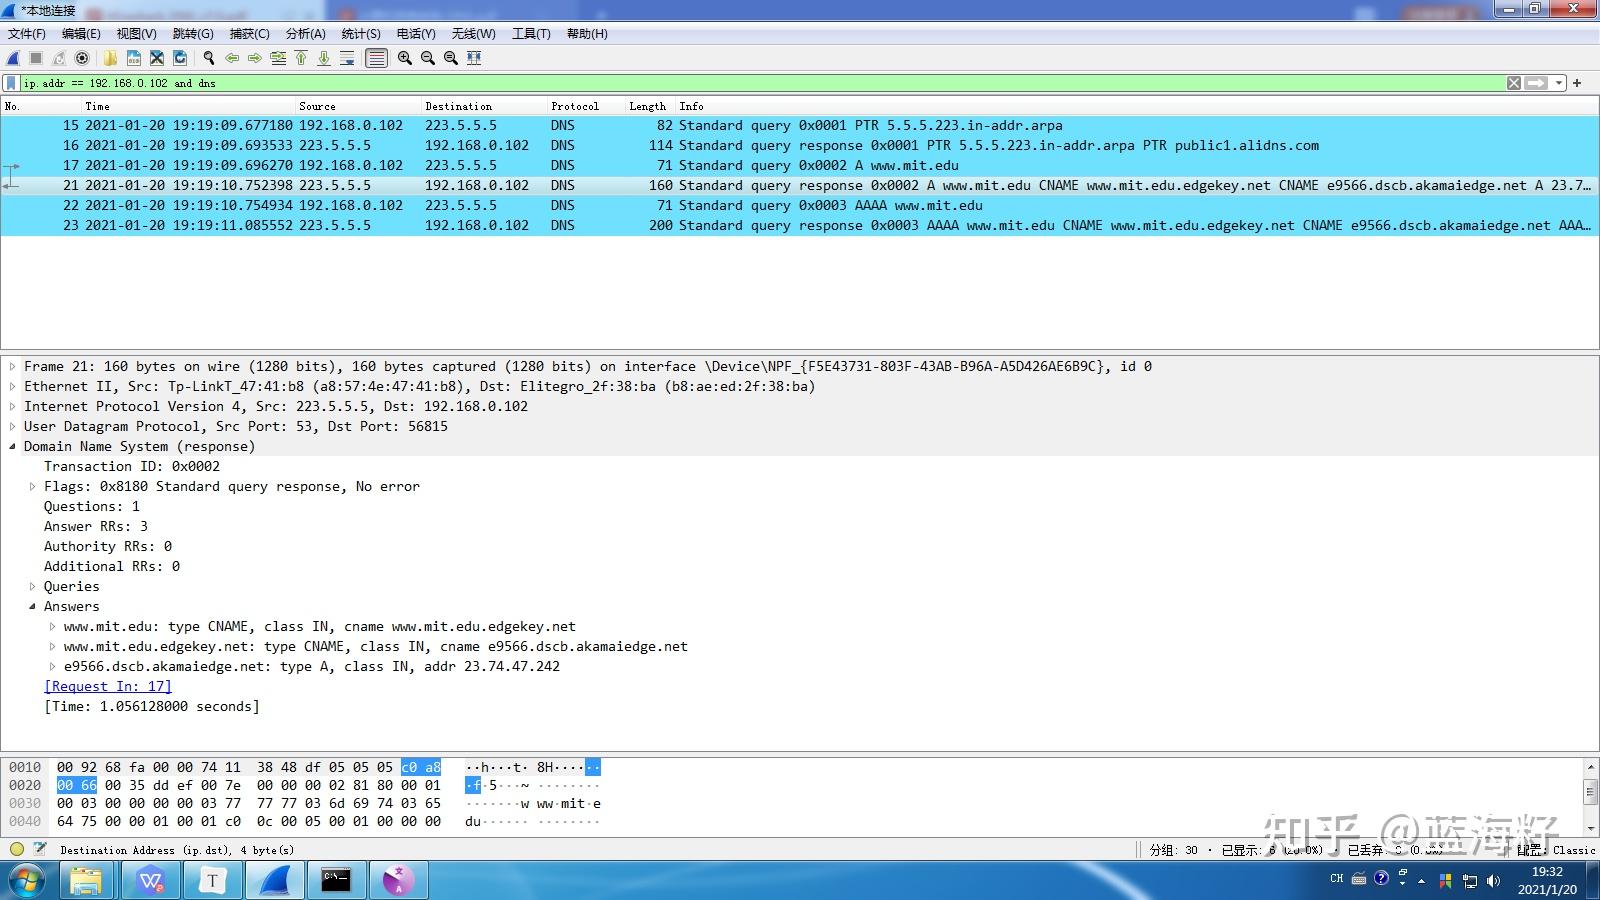Expand the Flags field in DNS details
The height and width of the screenshot is (900, 1600).
pyautogui.click(x=33, y=486)
